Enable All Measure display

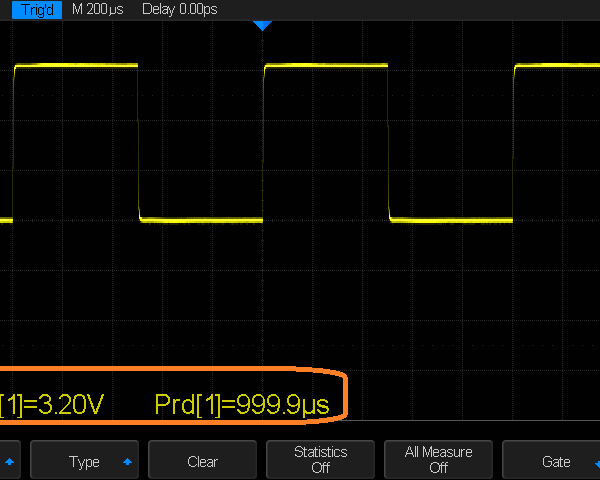click(x=438, y=460)
